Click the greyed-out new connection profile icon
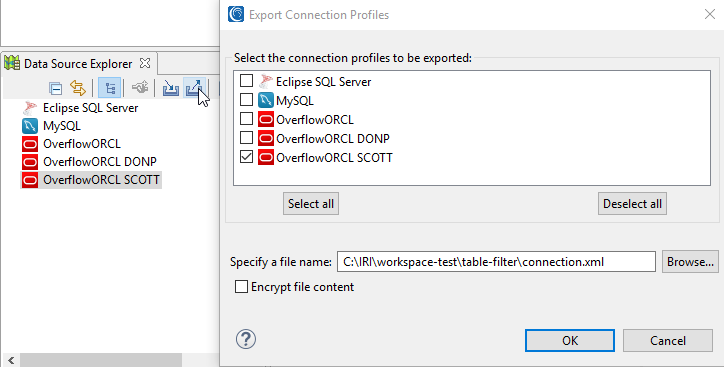The width and height of the screenshot is (724, 367). (x=140, y=88)
